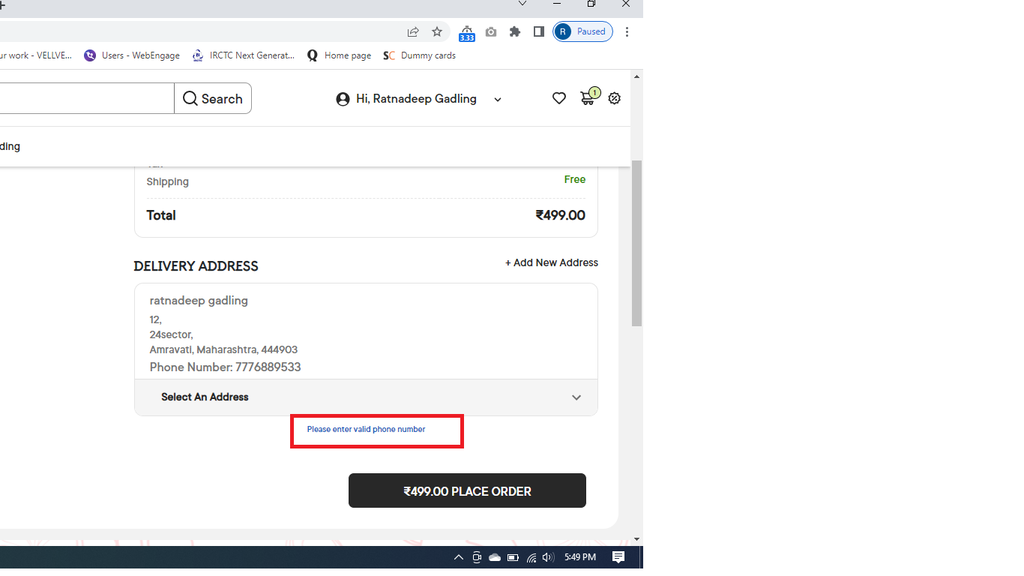1024x576 pixels.
Task: Click the + Add New Address link
Action: [x=551, y=263]
